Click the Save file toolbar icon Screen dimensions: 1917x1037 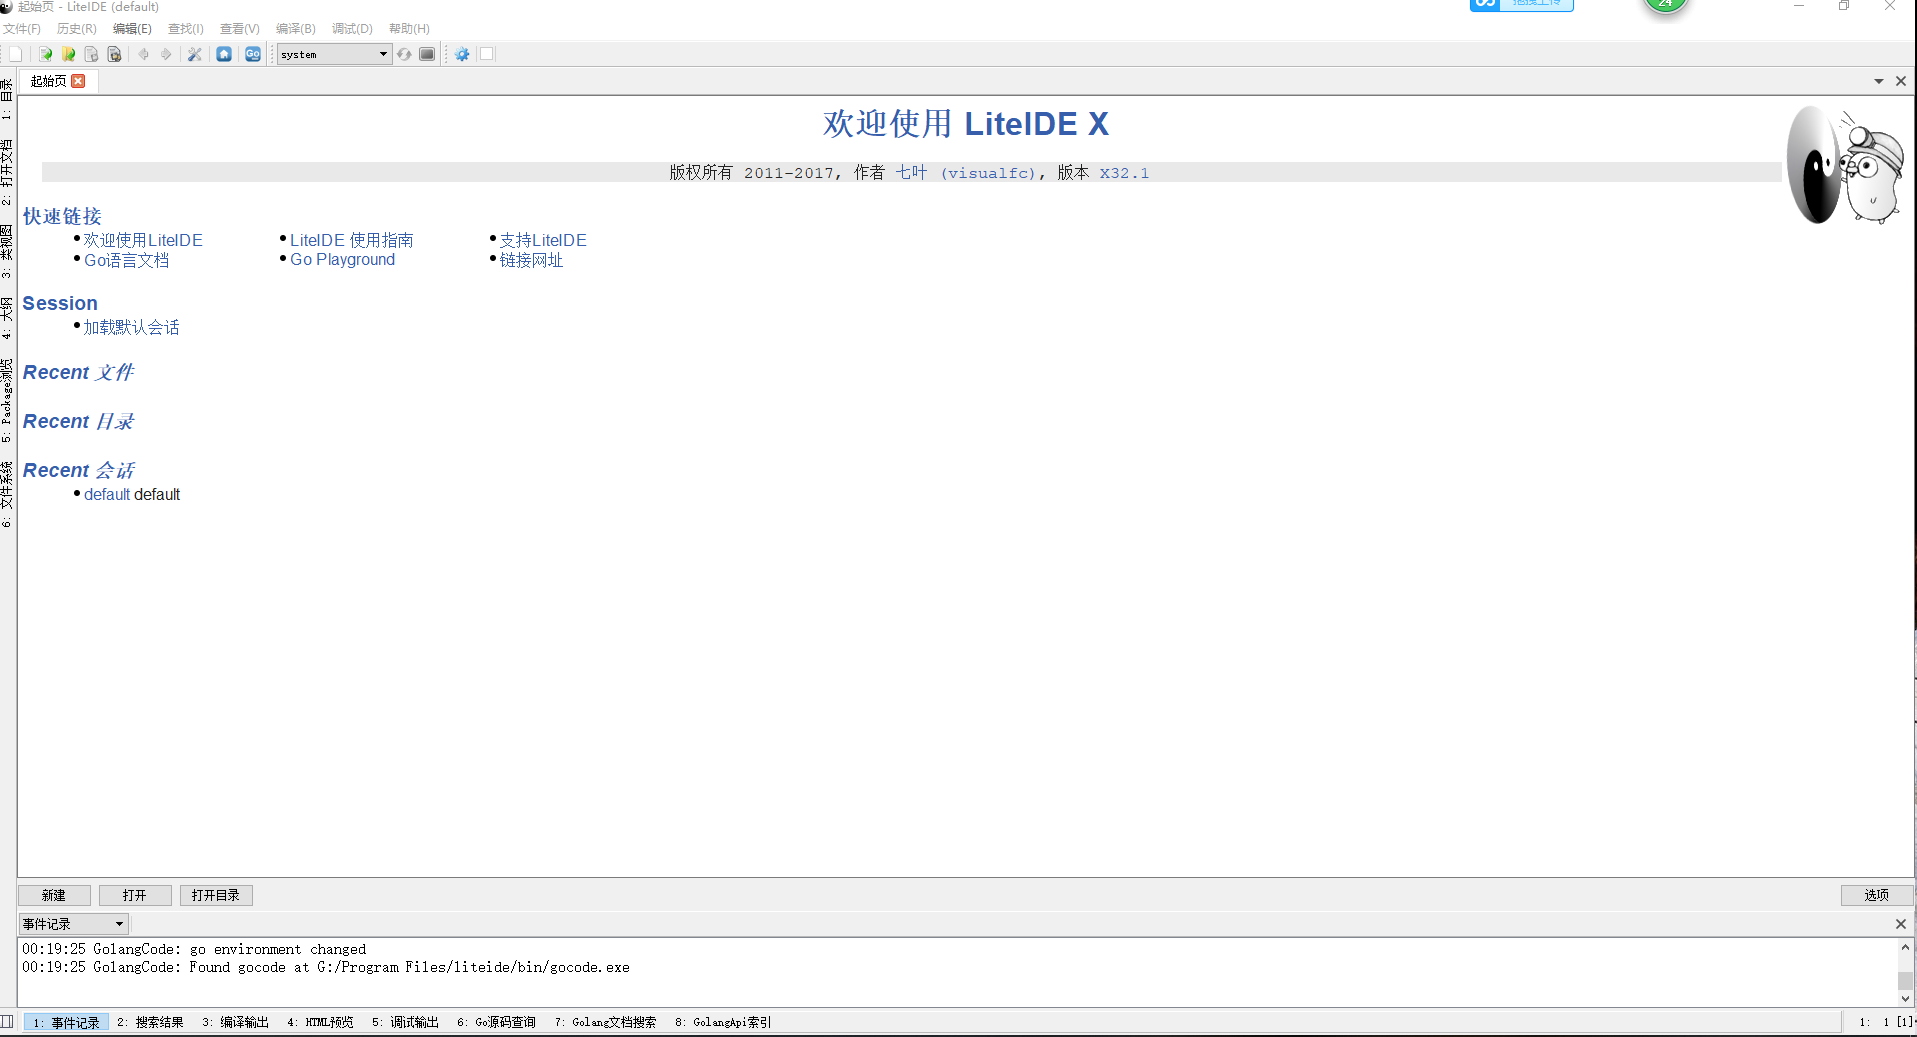[91, 54]
